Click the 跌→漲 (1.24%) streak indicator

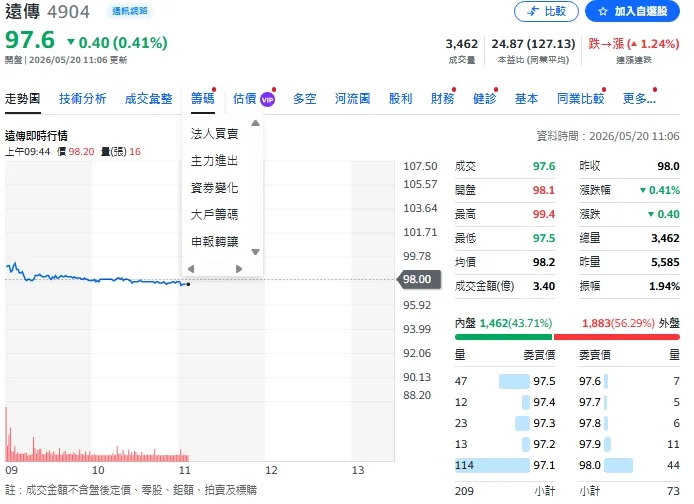634,44
